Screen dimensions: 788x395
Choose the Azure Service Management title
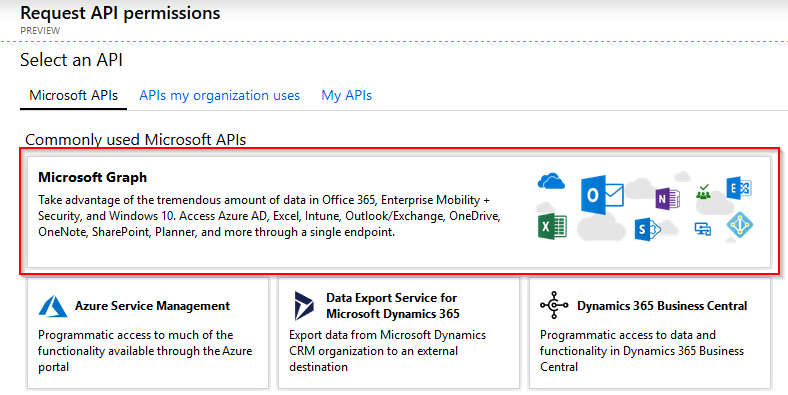tap(152, 306)
